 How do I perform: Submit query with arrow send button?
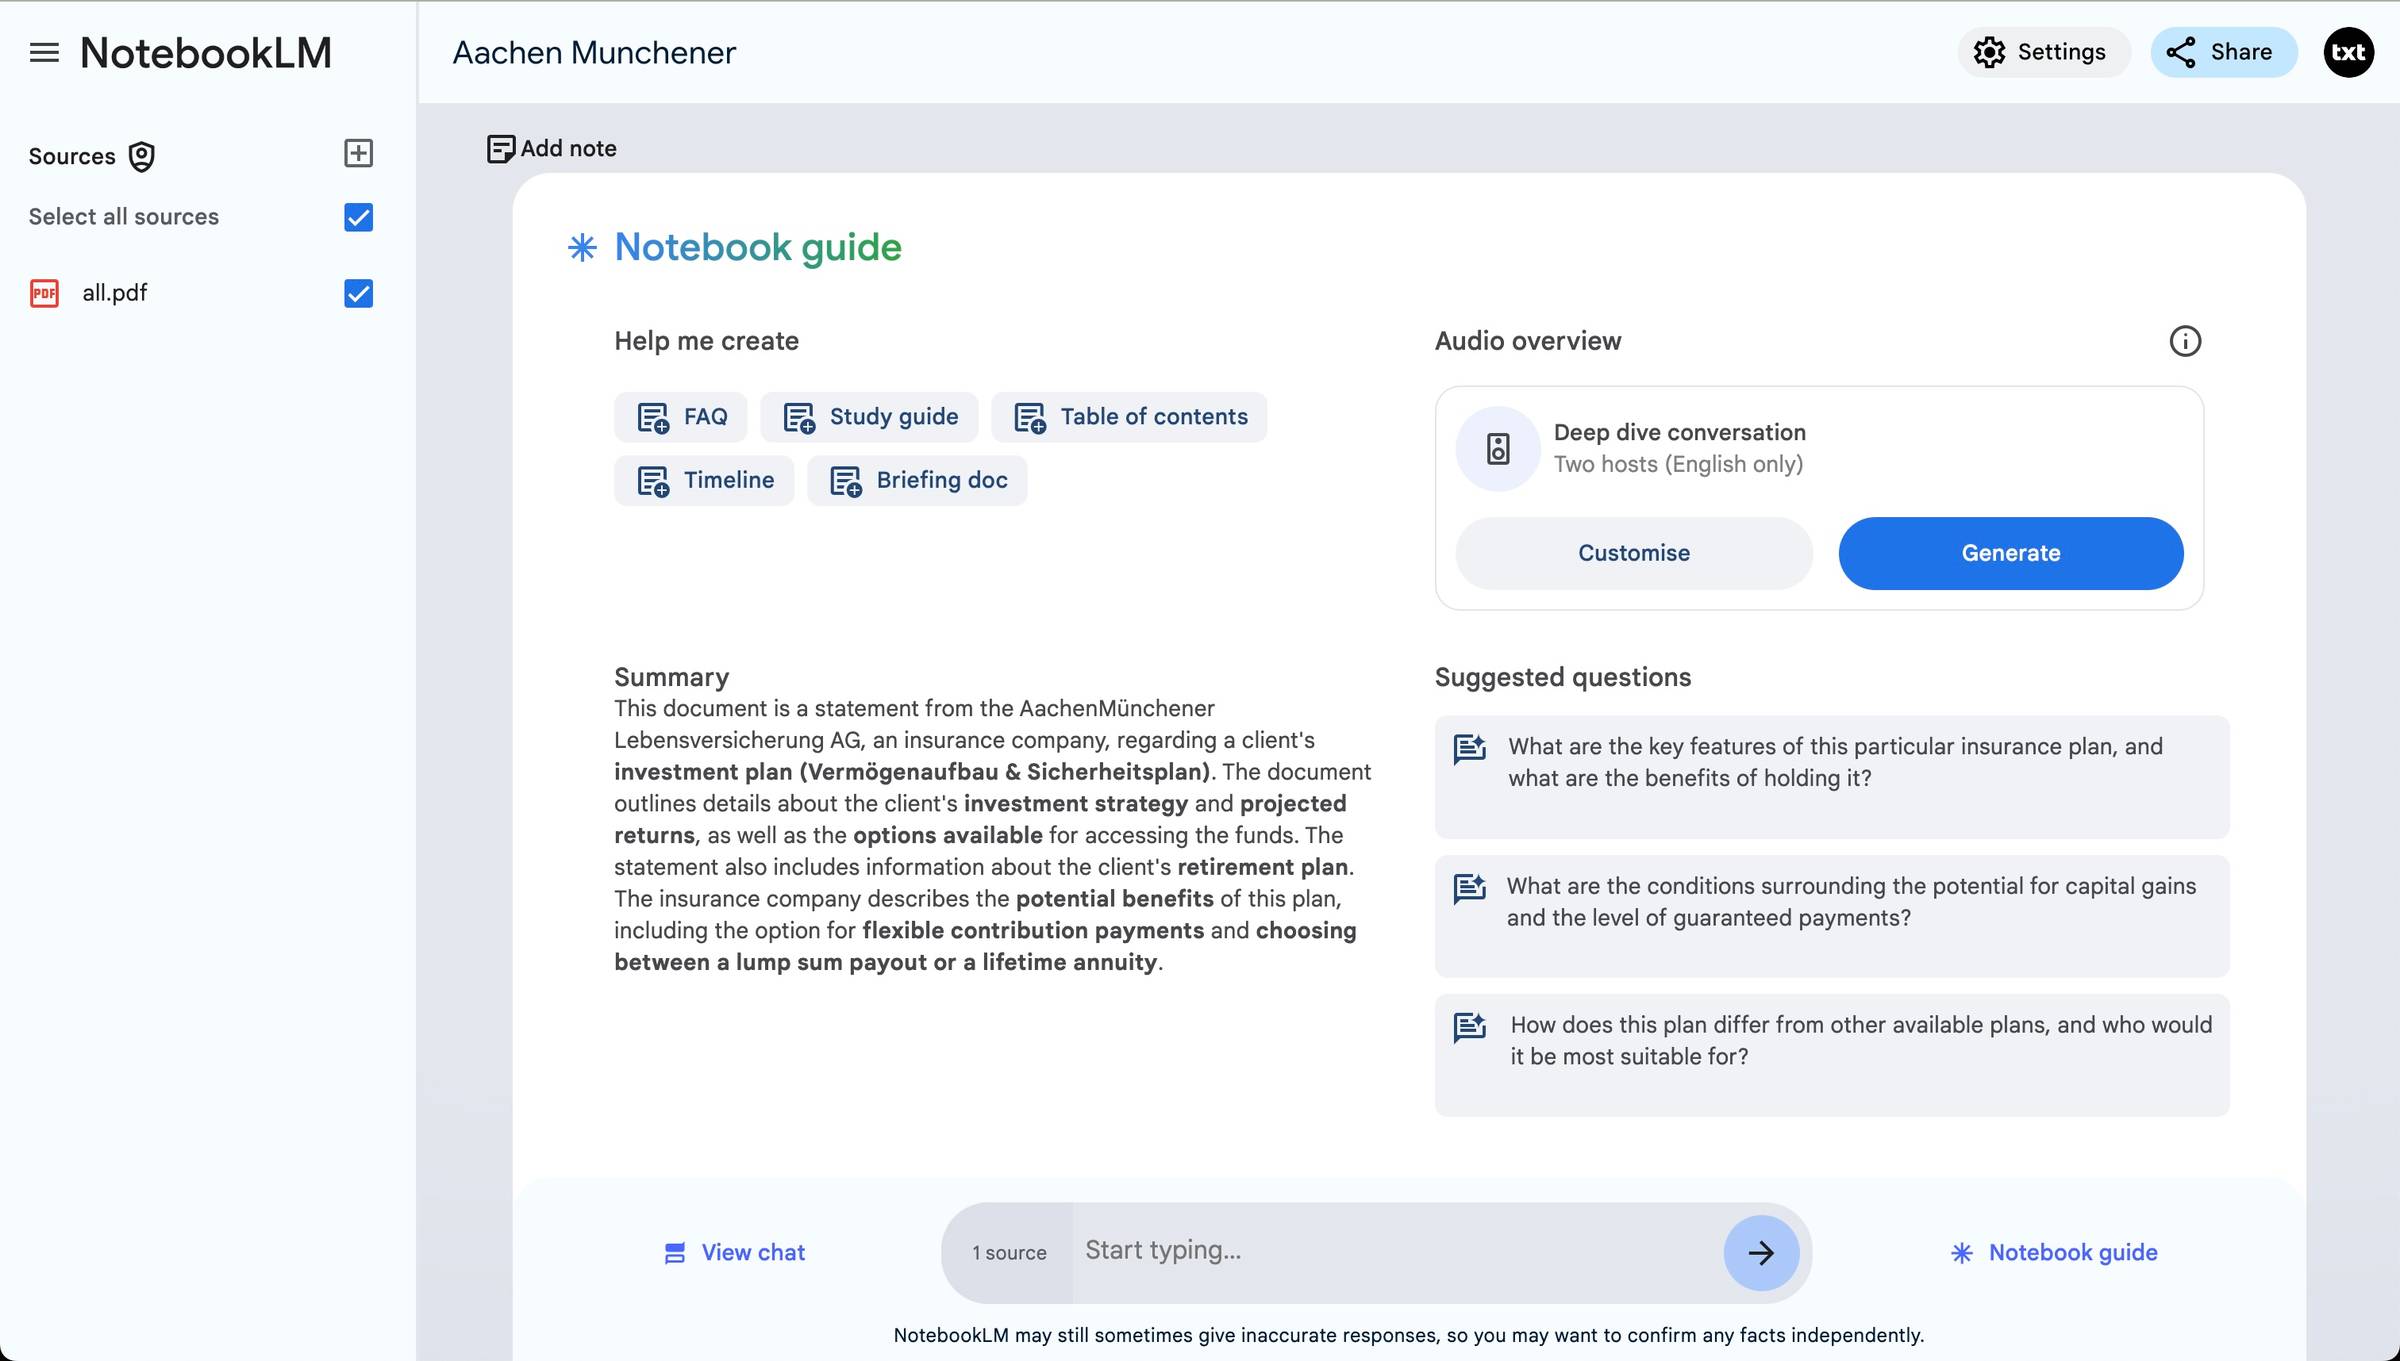pos(1761,1253)
